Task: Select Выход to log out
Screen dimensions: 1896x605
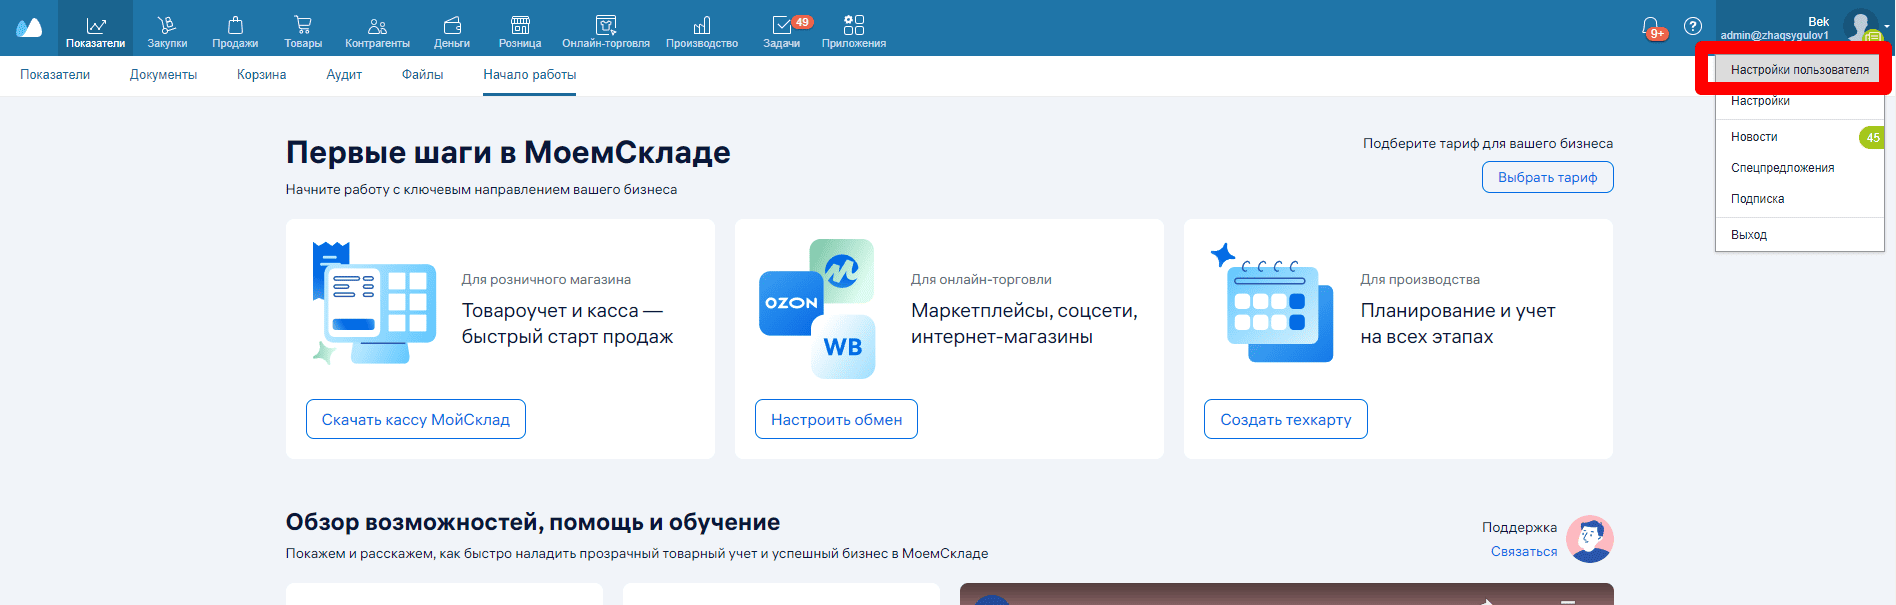Action: [1799, 235]
